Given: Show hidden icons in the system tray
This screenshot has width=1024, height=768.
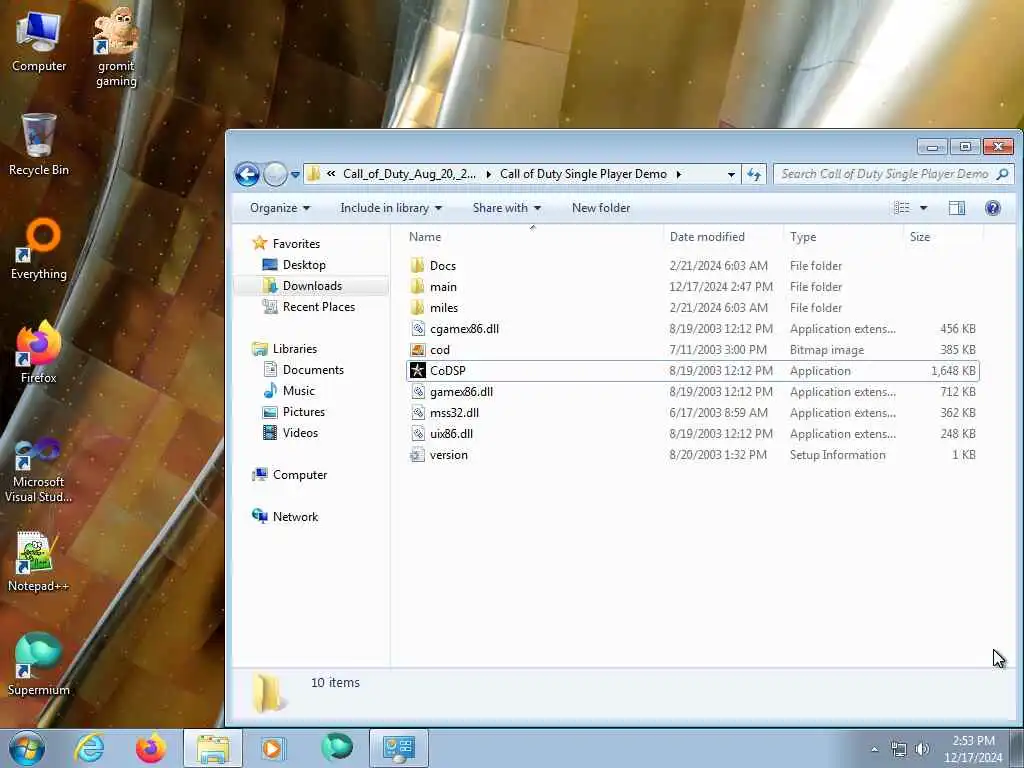Looking at the screenshot, I should coord(874,749).
